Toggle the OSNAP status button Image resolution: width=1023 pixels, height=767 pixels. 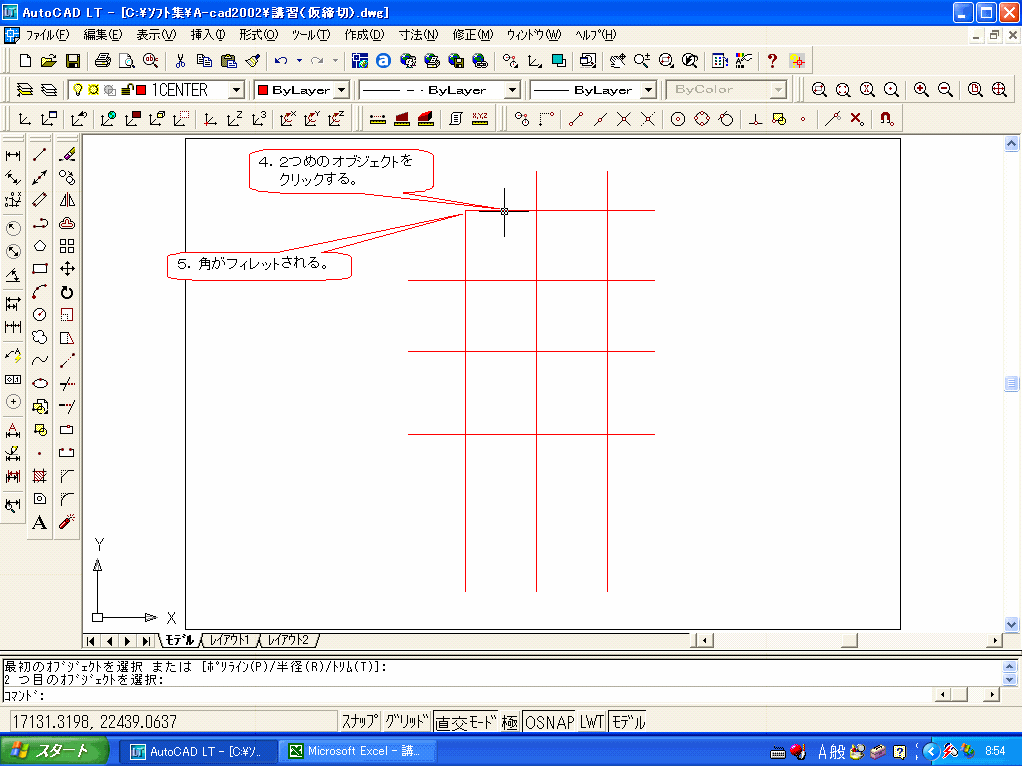tap(549, 722)
